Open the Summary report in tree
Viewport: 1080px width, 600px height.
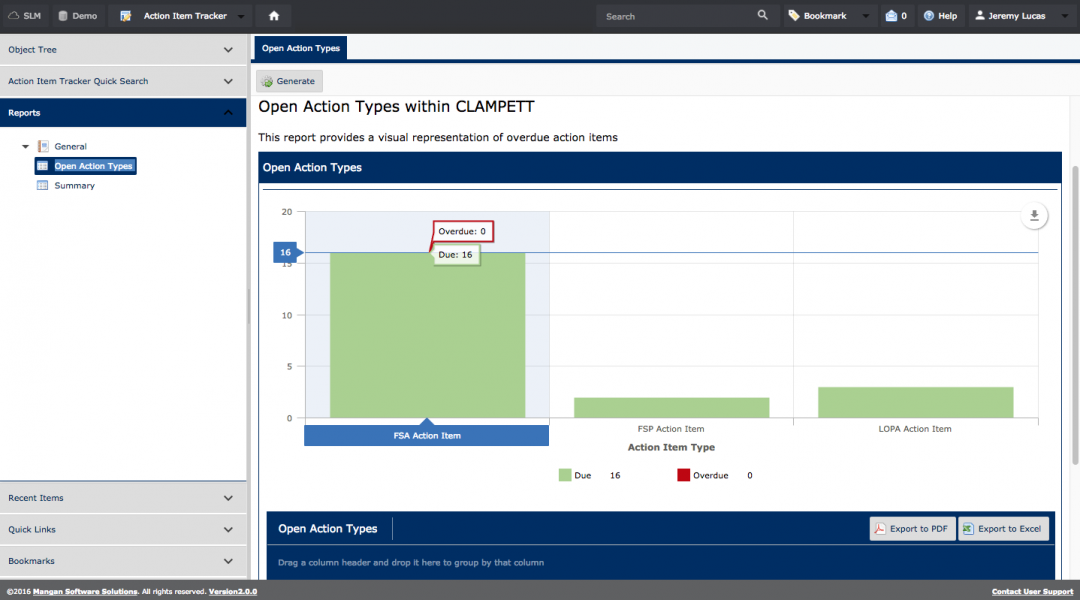click(74, 185)
